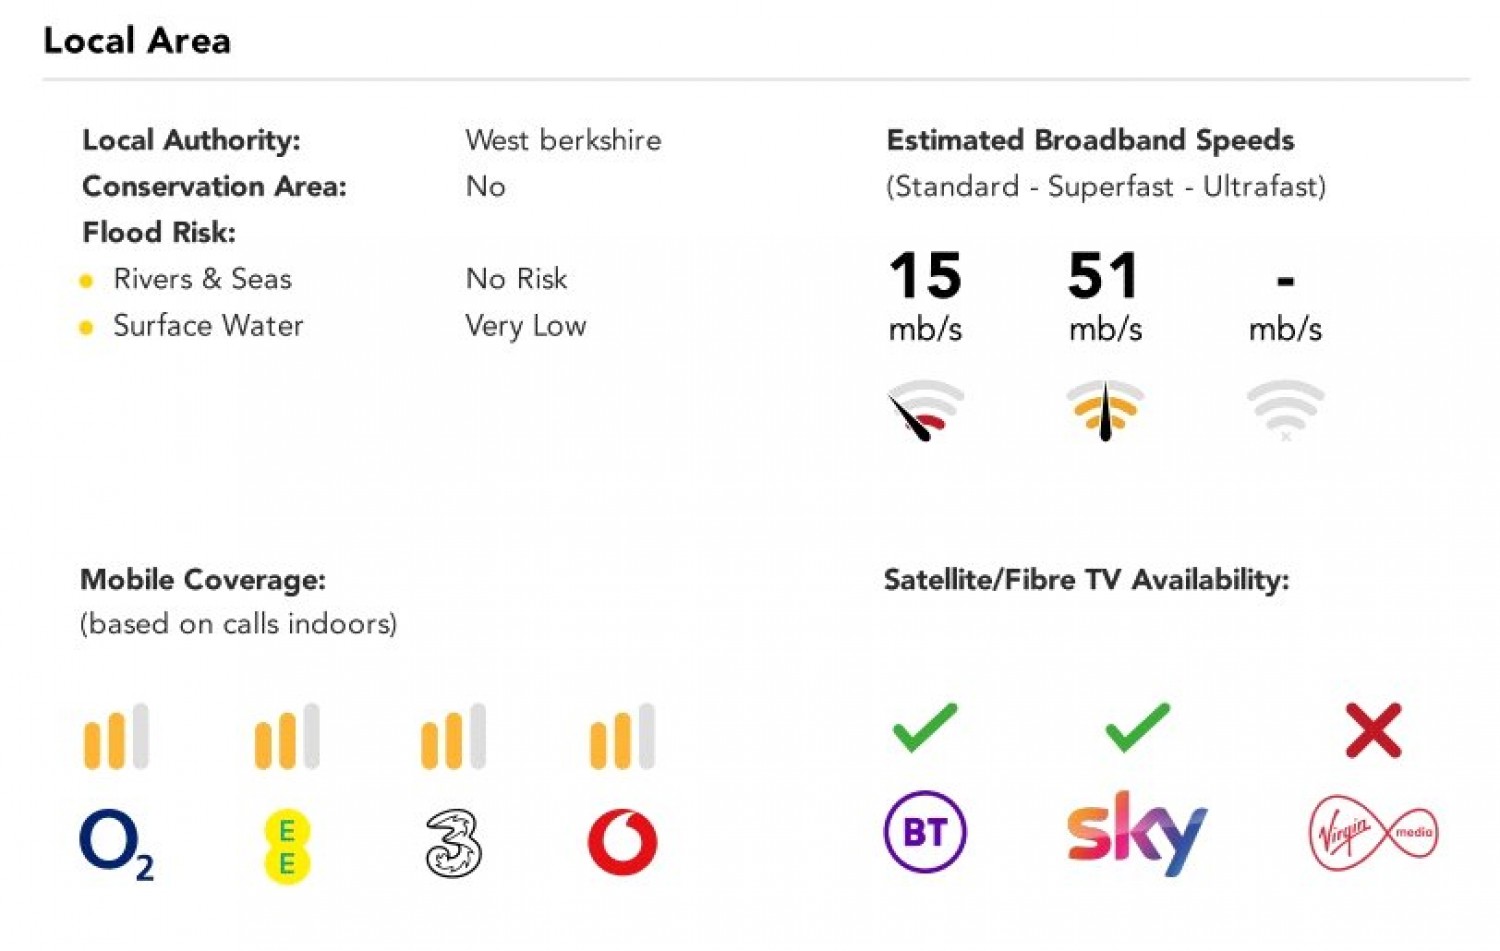Click the green checkmark above BT
This screenshot has width=1500, height=951.
pos(925,727)
